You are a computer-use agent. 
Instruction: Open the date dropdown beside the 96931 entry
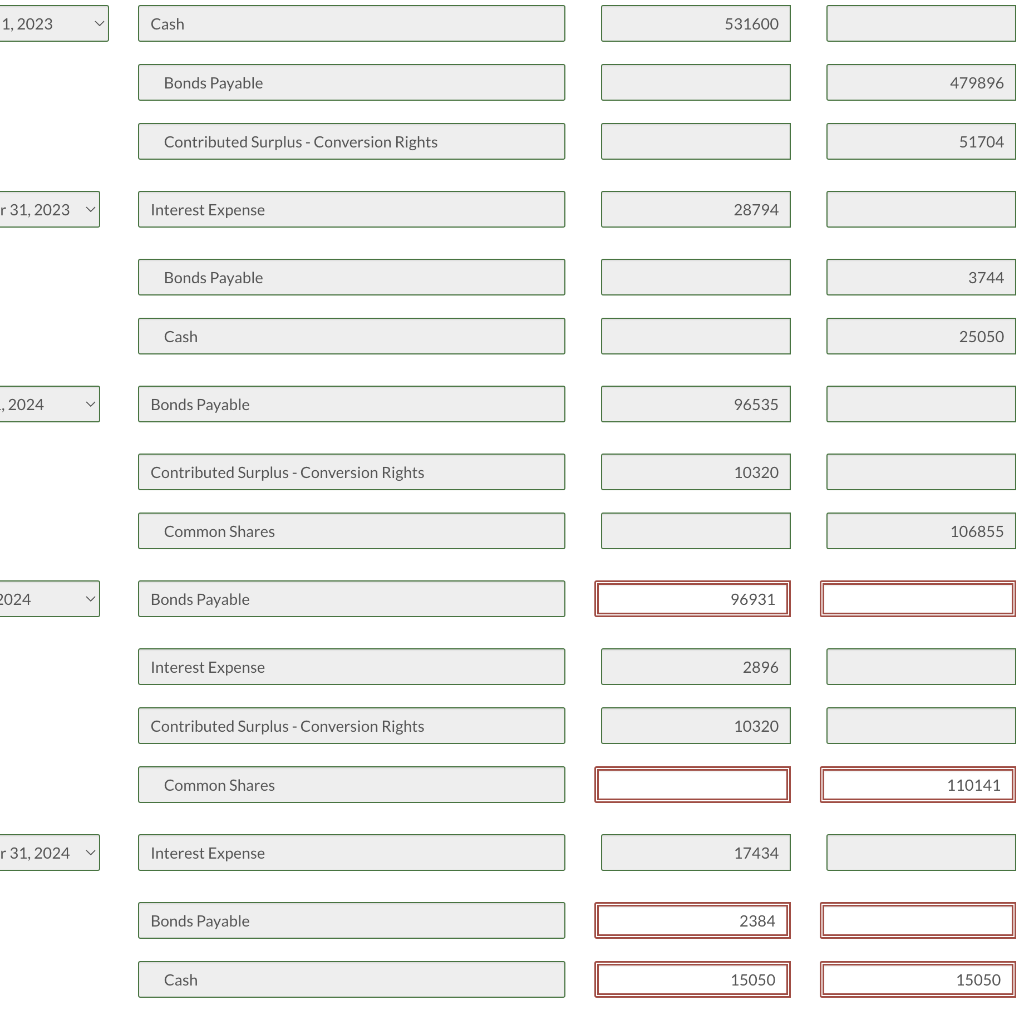point(50,599)
